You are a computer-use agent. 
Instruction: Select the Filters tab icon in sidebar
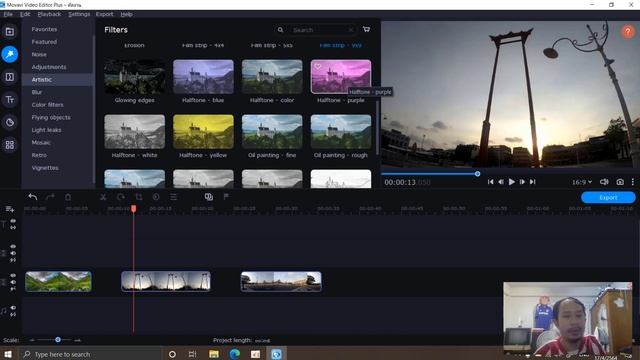10,54
